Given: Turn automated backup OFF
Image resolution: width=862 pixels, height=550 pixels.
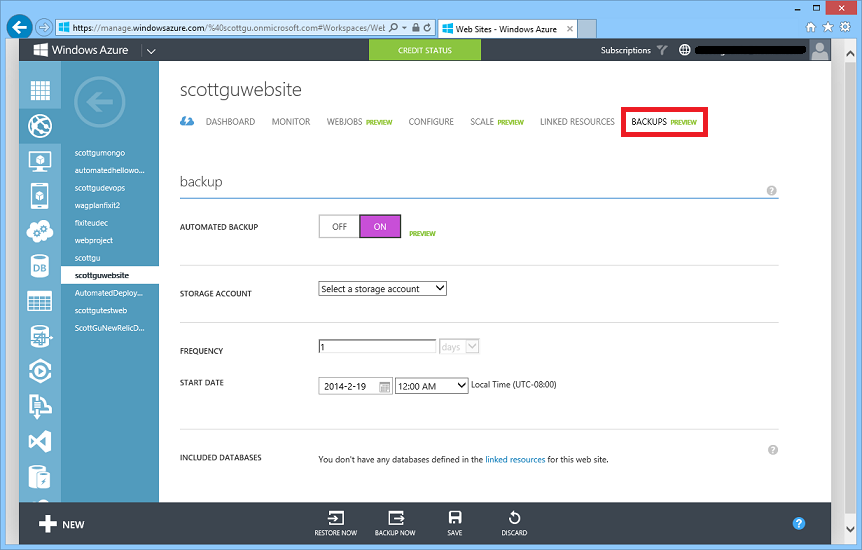Looking at the screenshot, I should 339,227.
